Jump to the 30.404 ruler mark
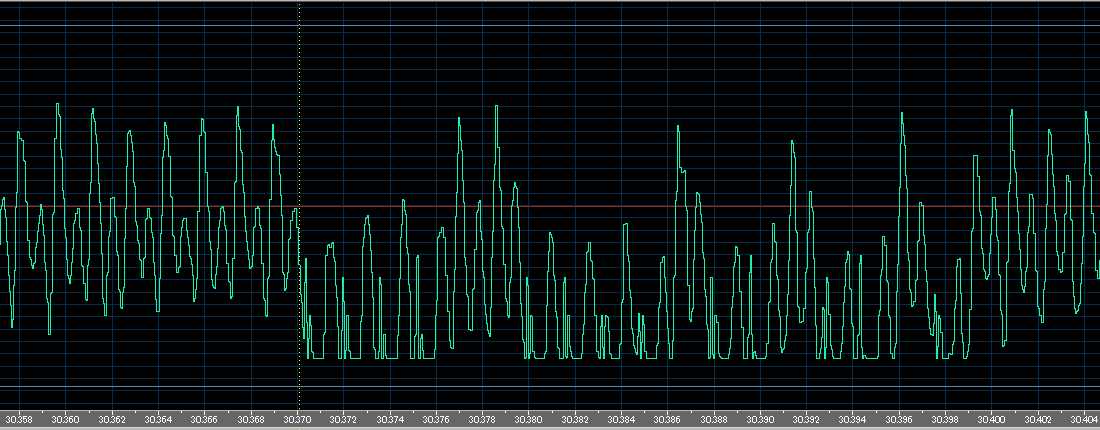1100x430 pixels. pyautogui.click(x=1084, y=419)
